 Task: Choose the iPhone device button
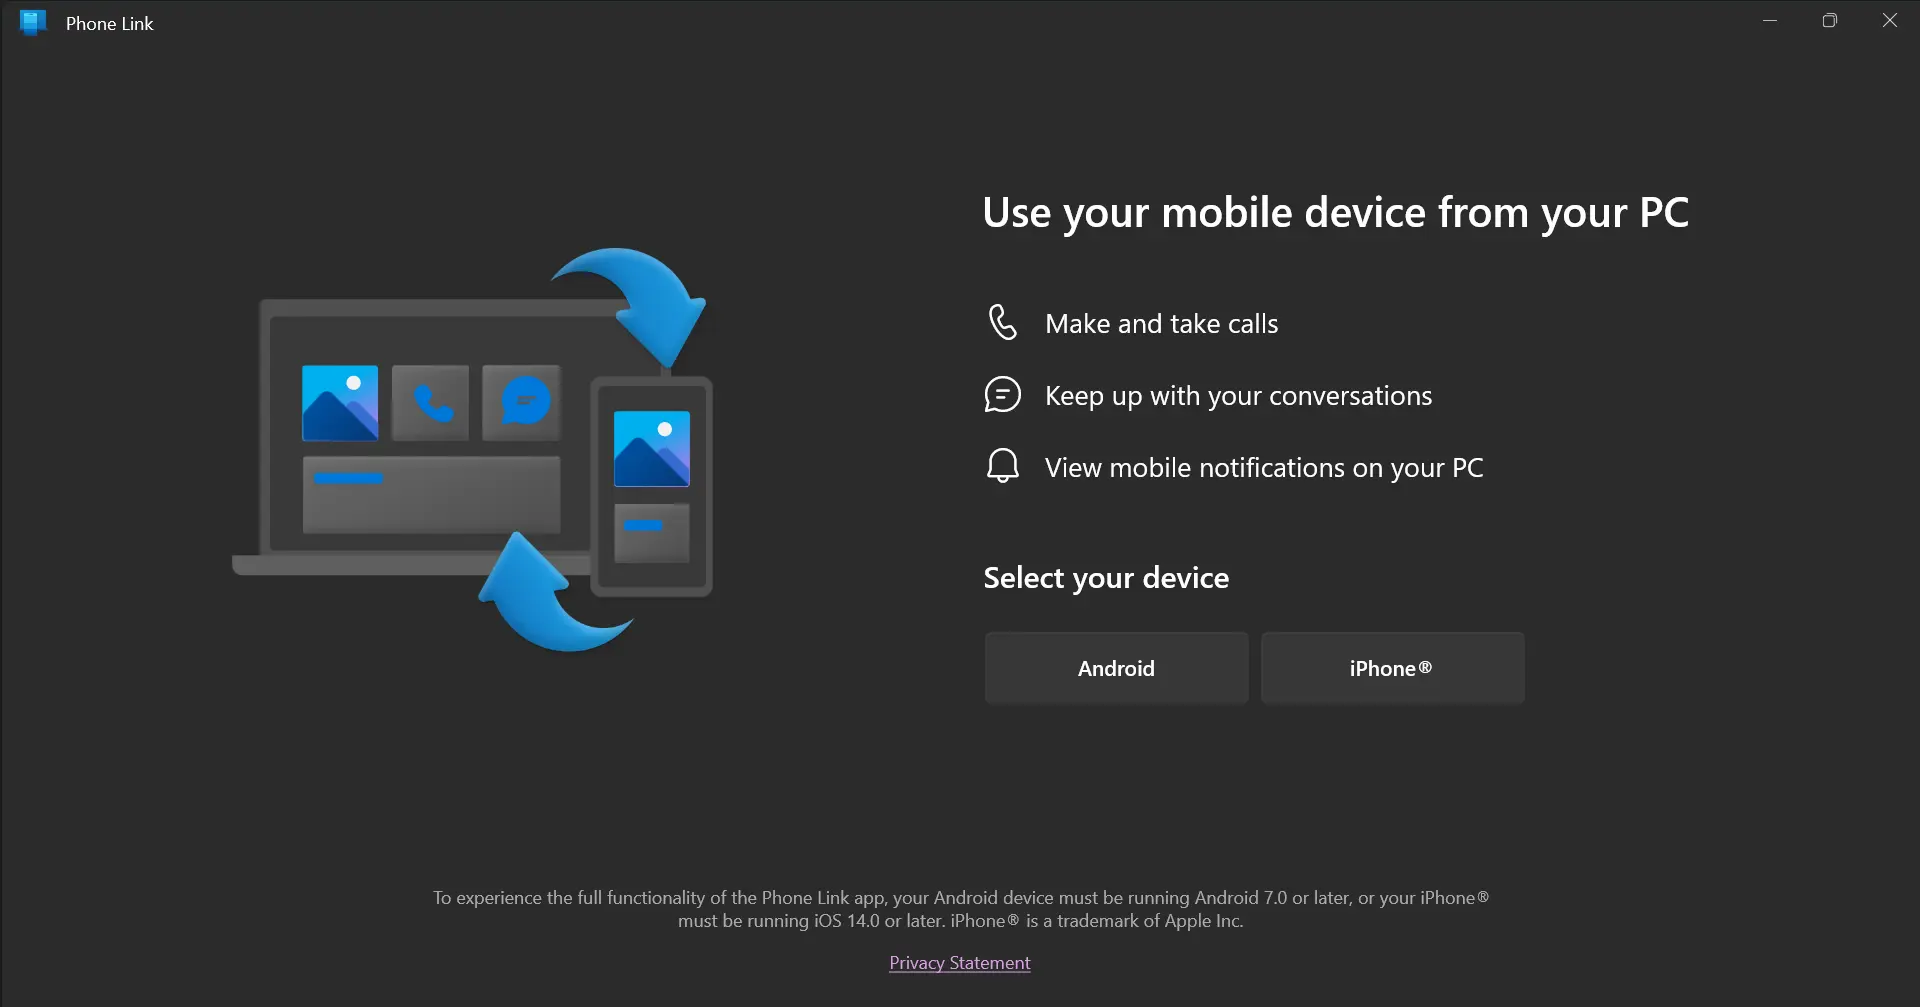1392,668
